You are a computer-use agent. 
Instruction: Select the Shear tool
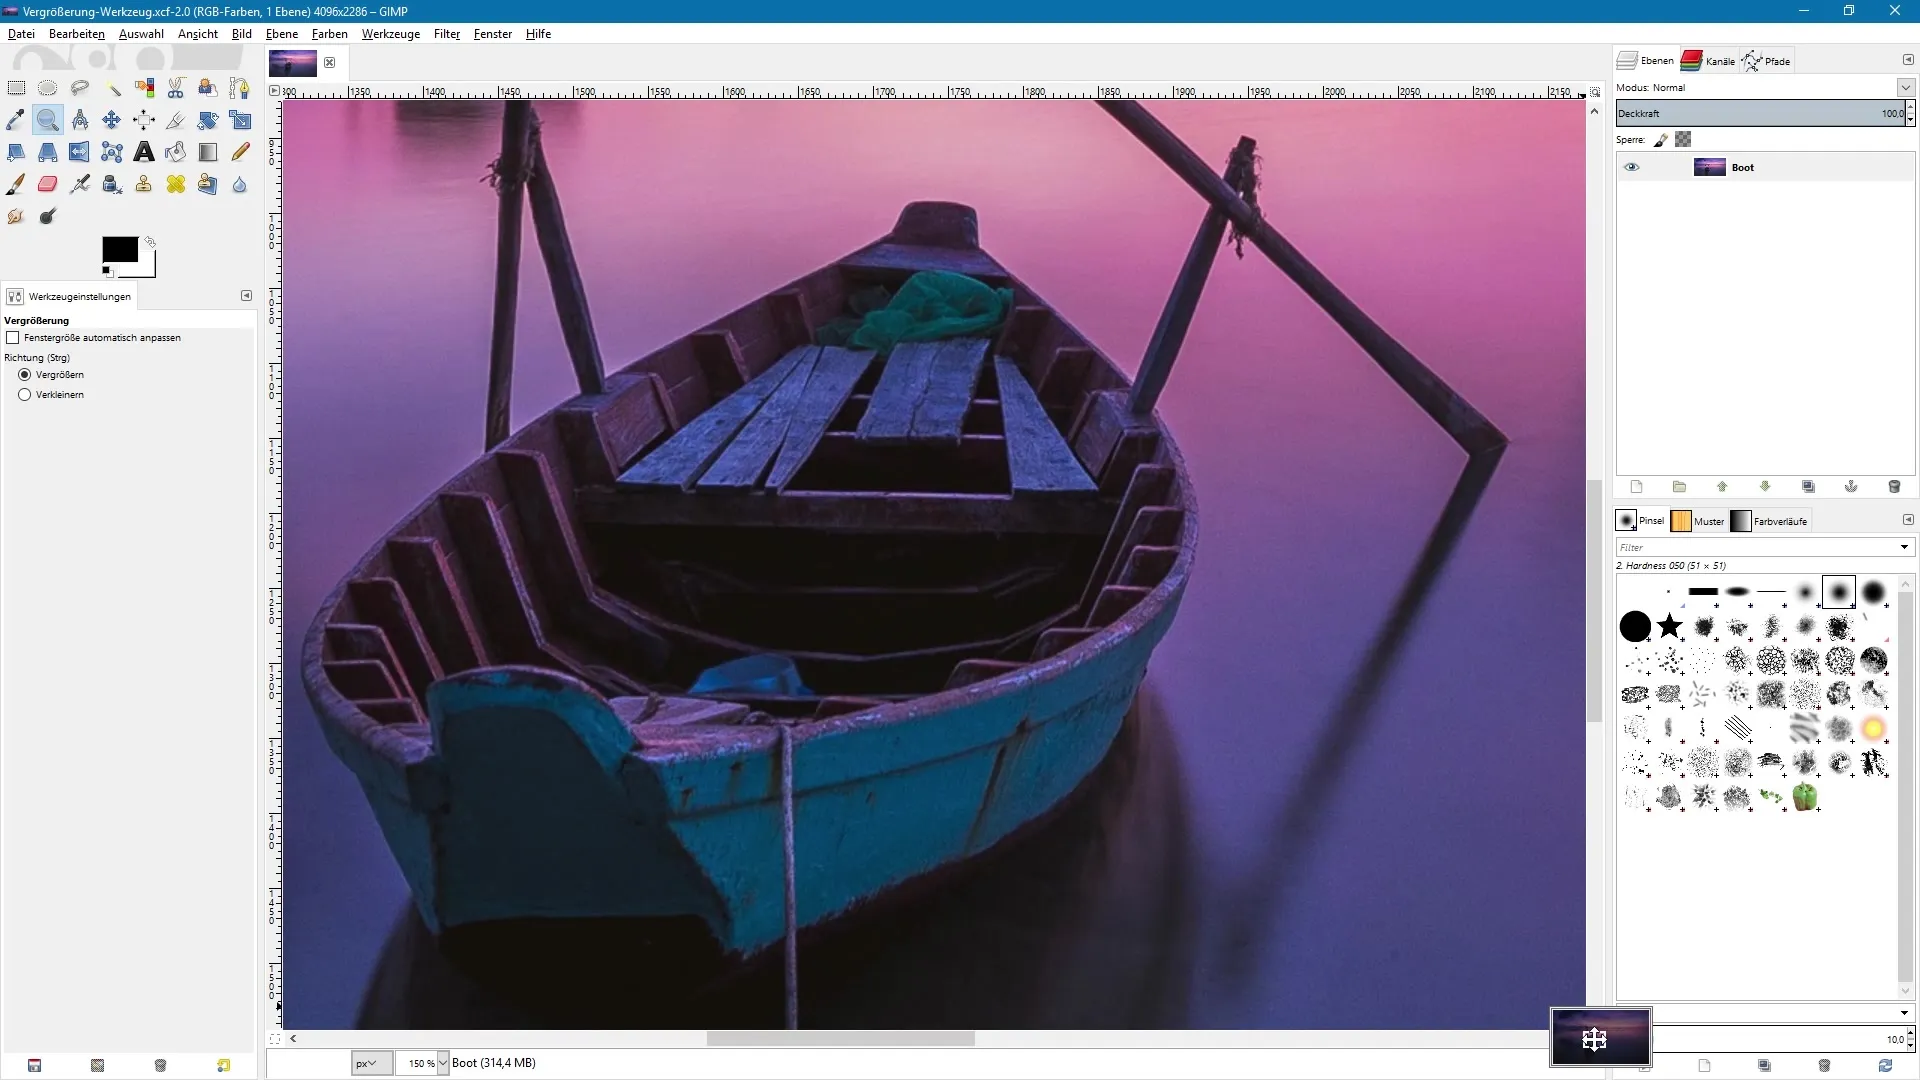pos(16,152)
